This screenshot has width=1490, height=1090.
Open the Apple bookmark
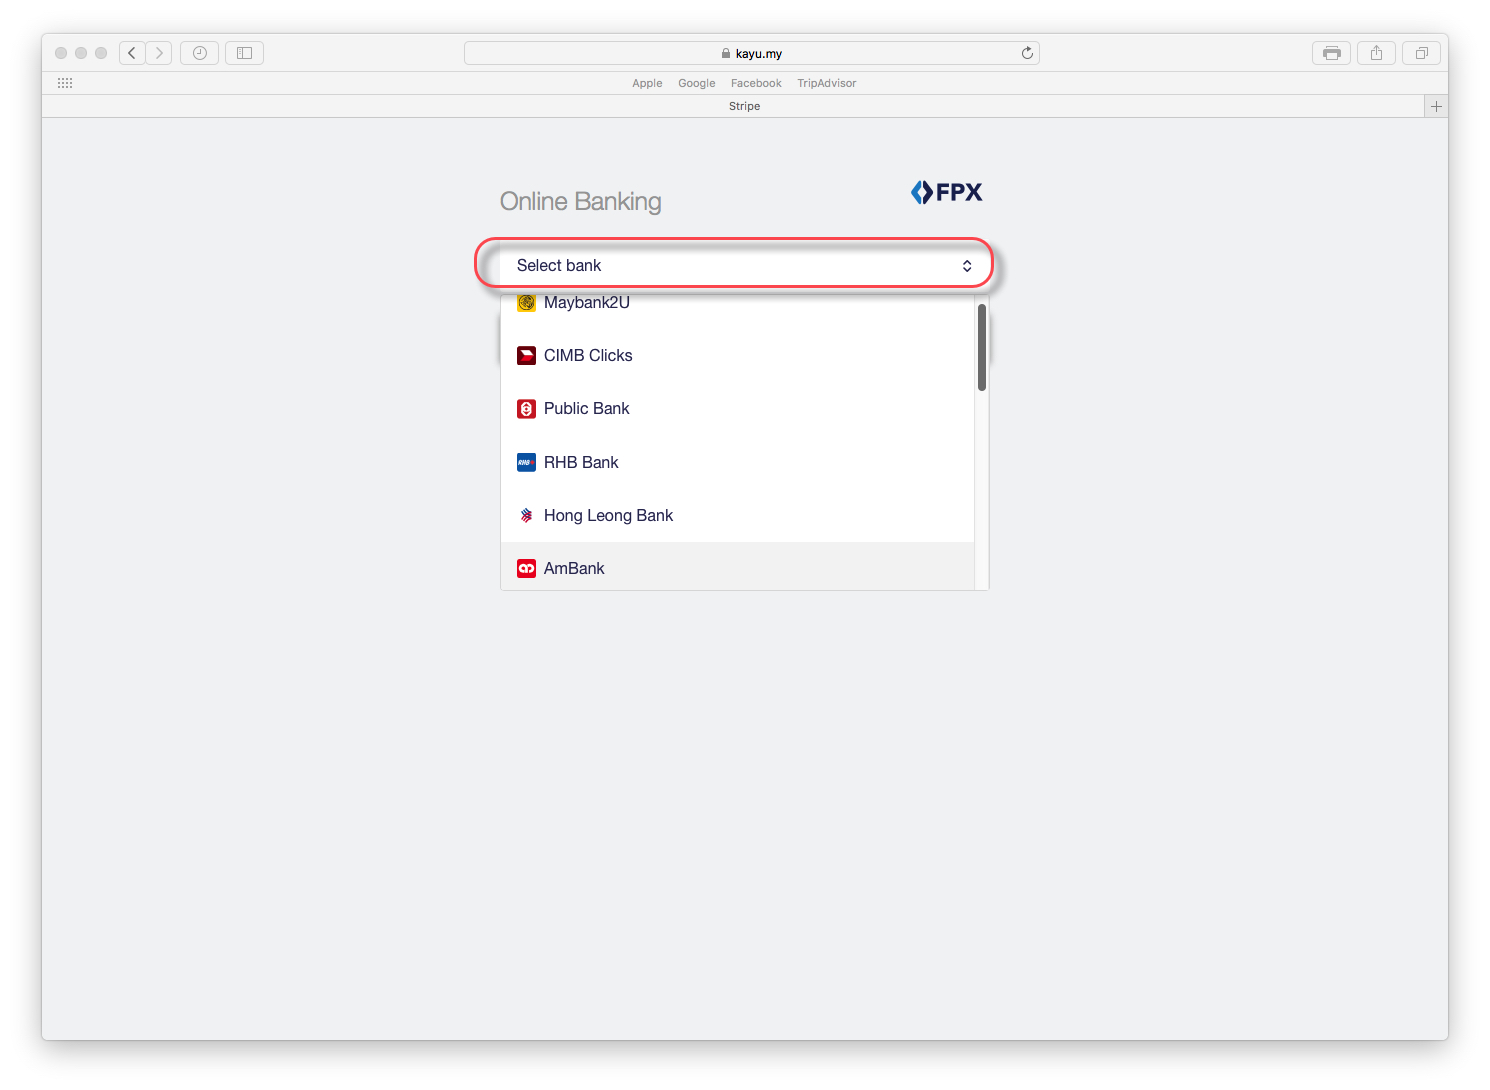click(647, 83)
